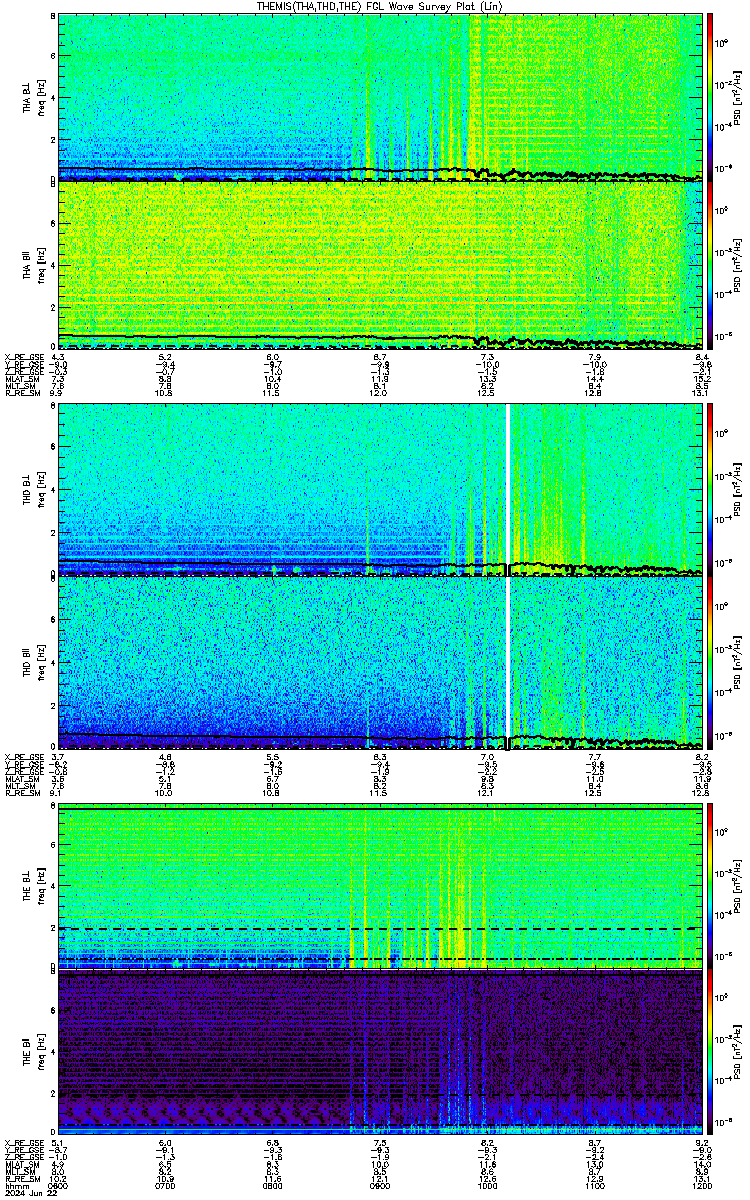Click the color bar beside THD B|| spectrogram
The width and height of the screenshot is (750, 1200).
click(x=709, y=662)
